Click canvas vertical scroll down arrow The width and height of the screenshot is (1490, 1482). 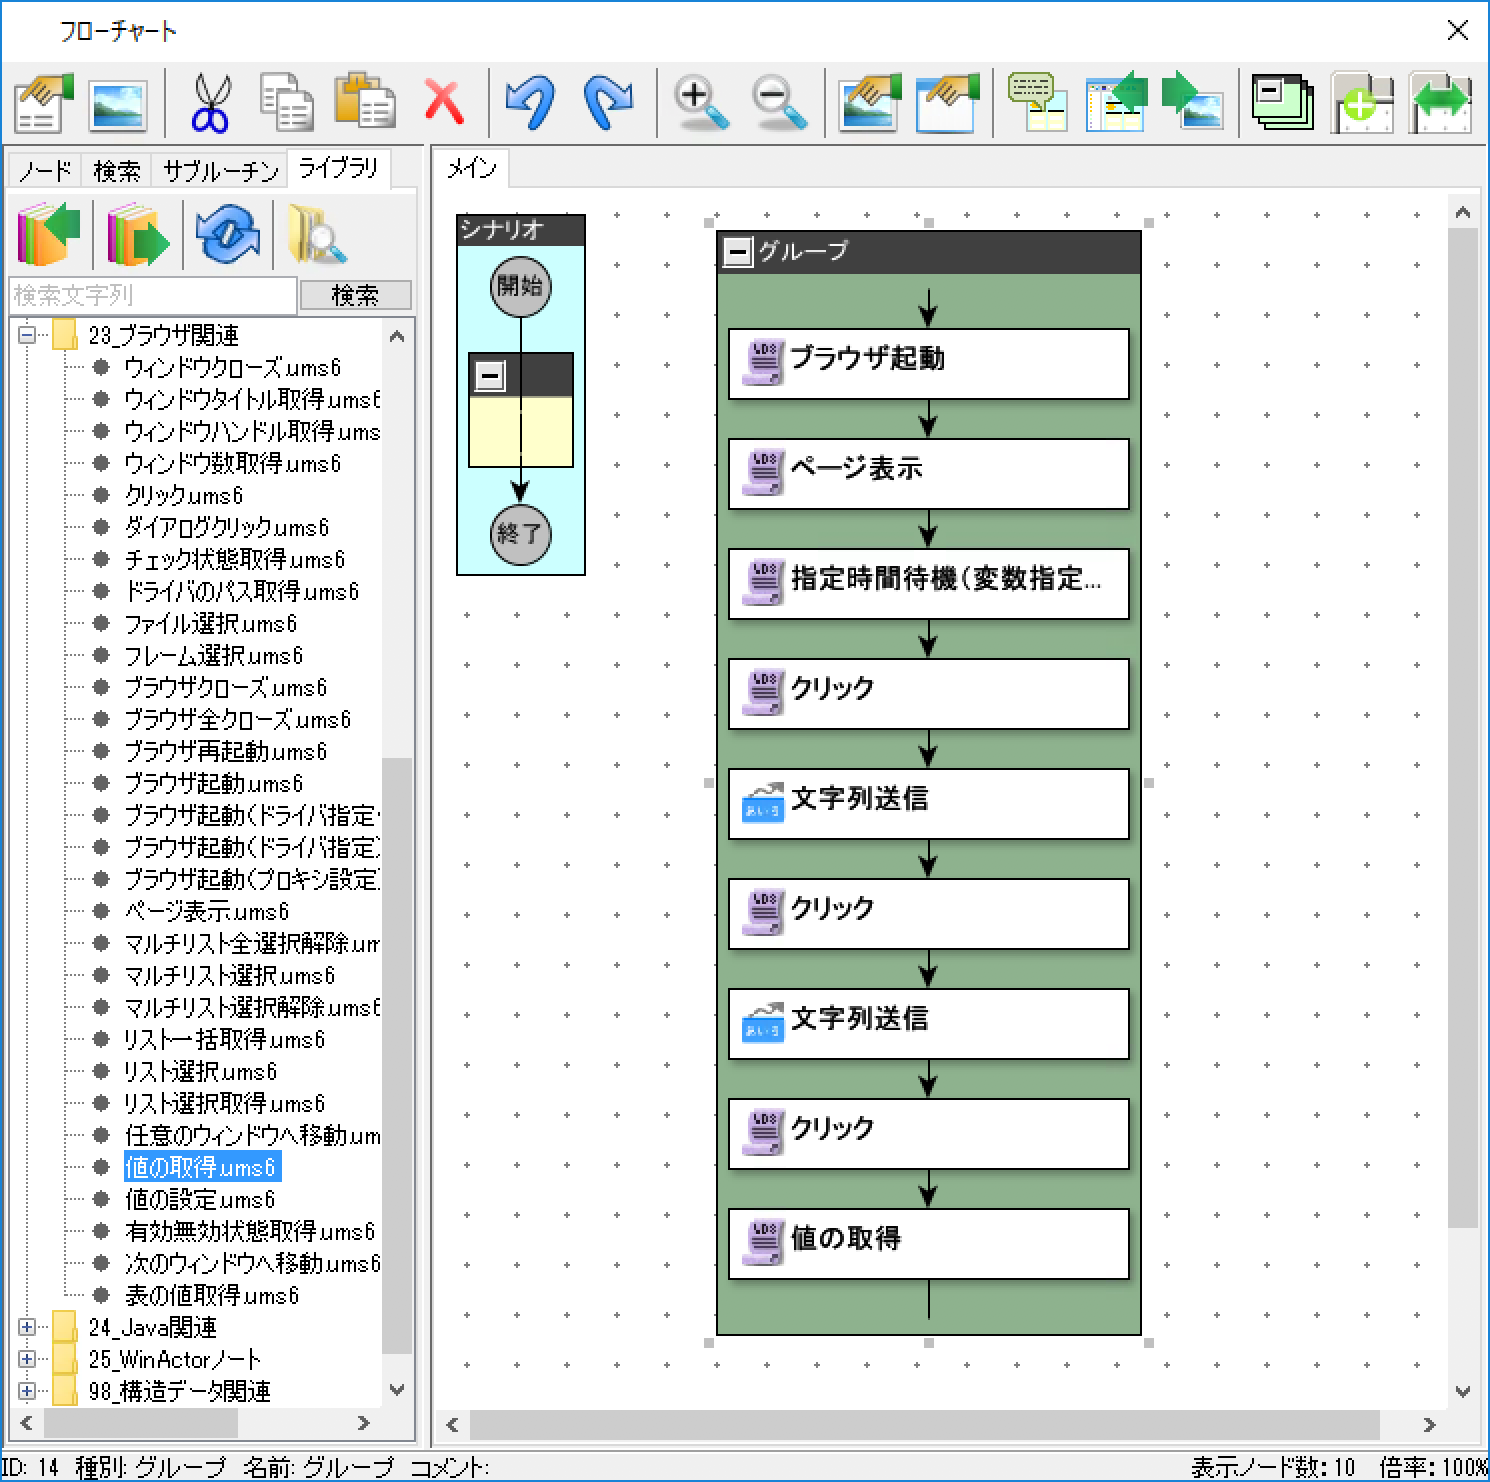[1463, 1391]
